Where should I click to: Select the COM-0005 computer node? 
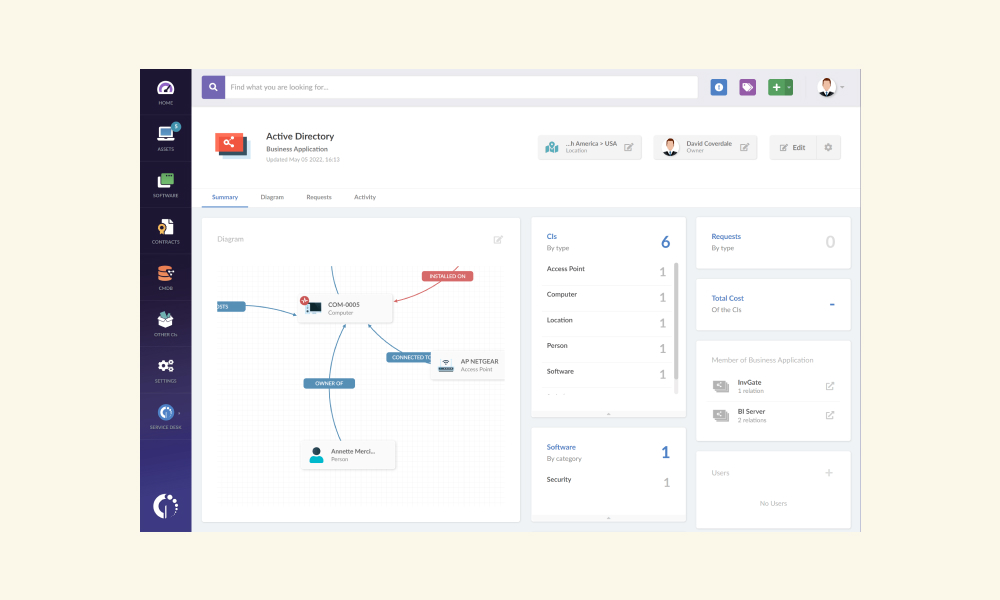(345, 308)
